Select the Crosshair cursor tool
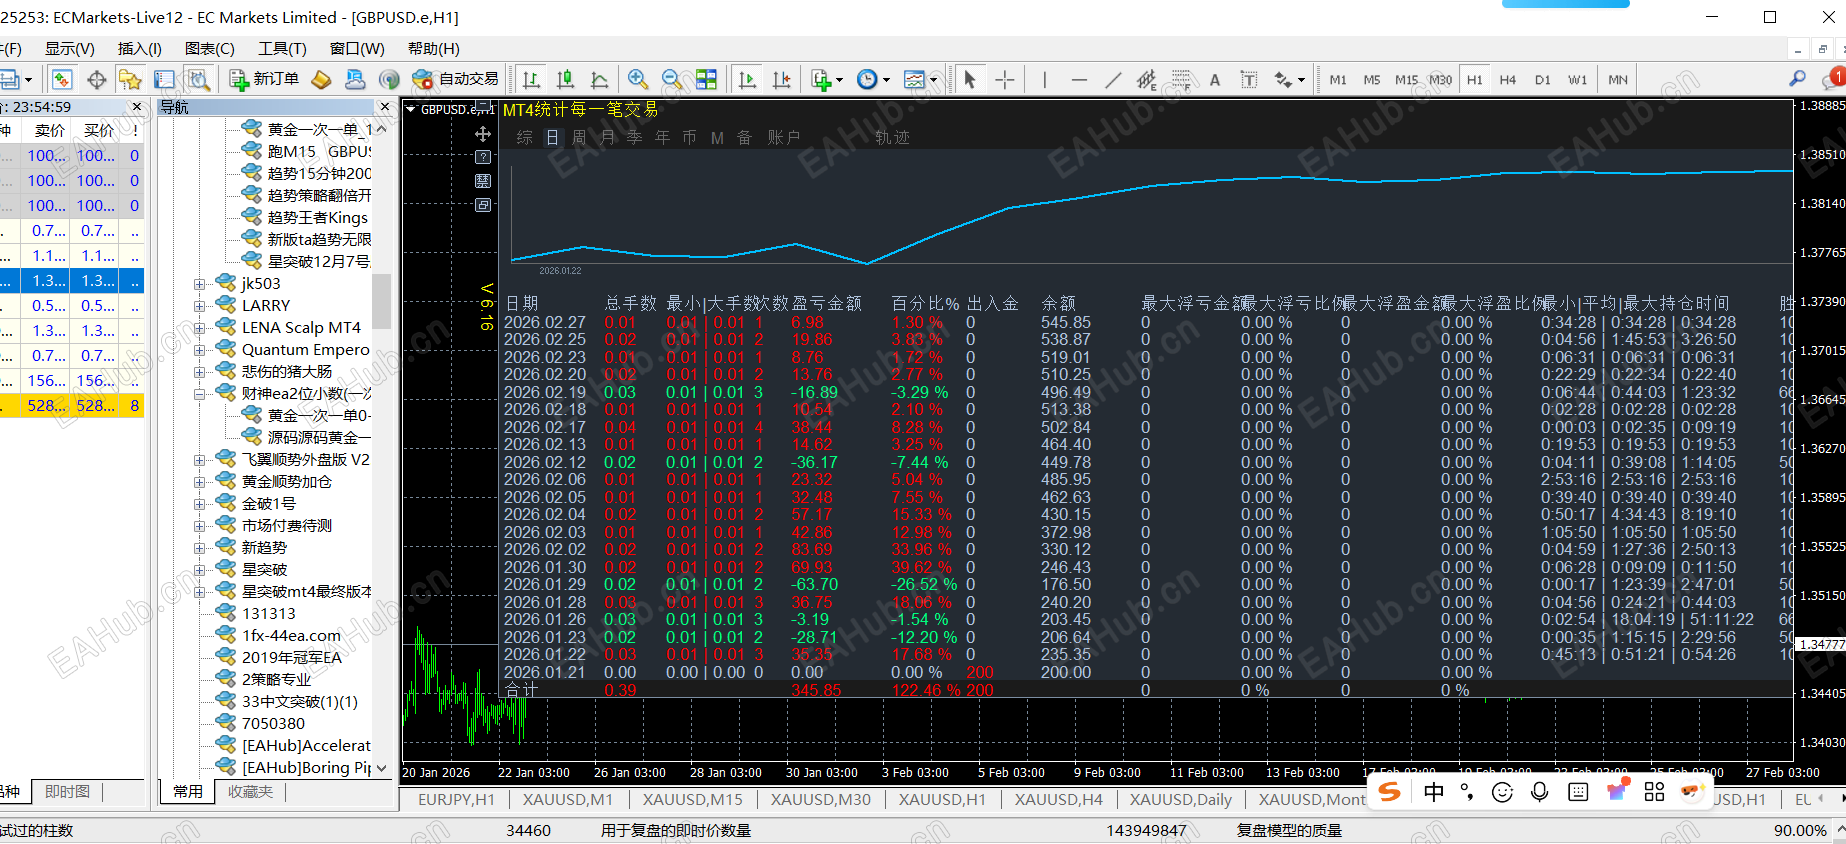 1005,80
